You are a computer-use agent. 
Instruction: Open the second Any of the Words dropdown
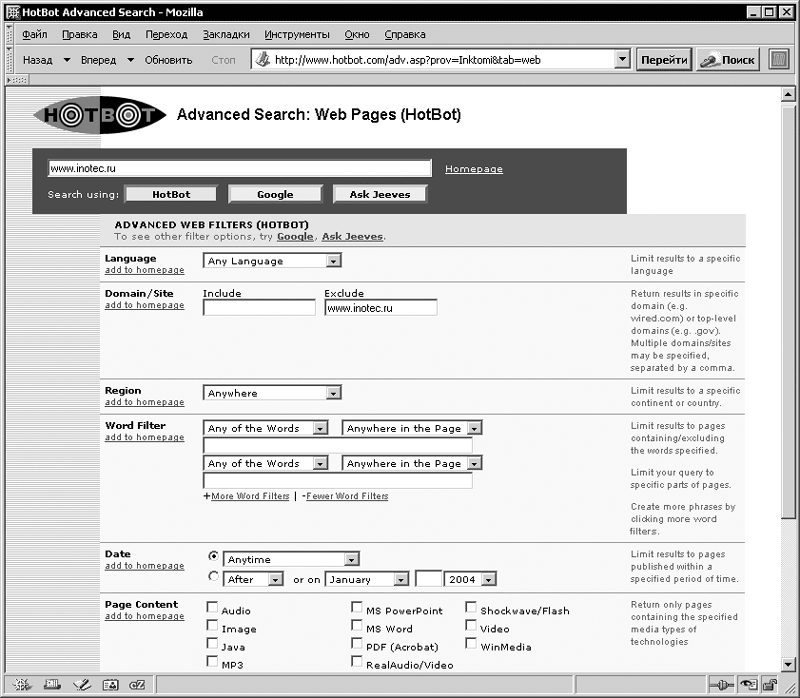pyautogui.click(x=265, y=463)
